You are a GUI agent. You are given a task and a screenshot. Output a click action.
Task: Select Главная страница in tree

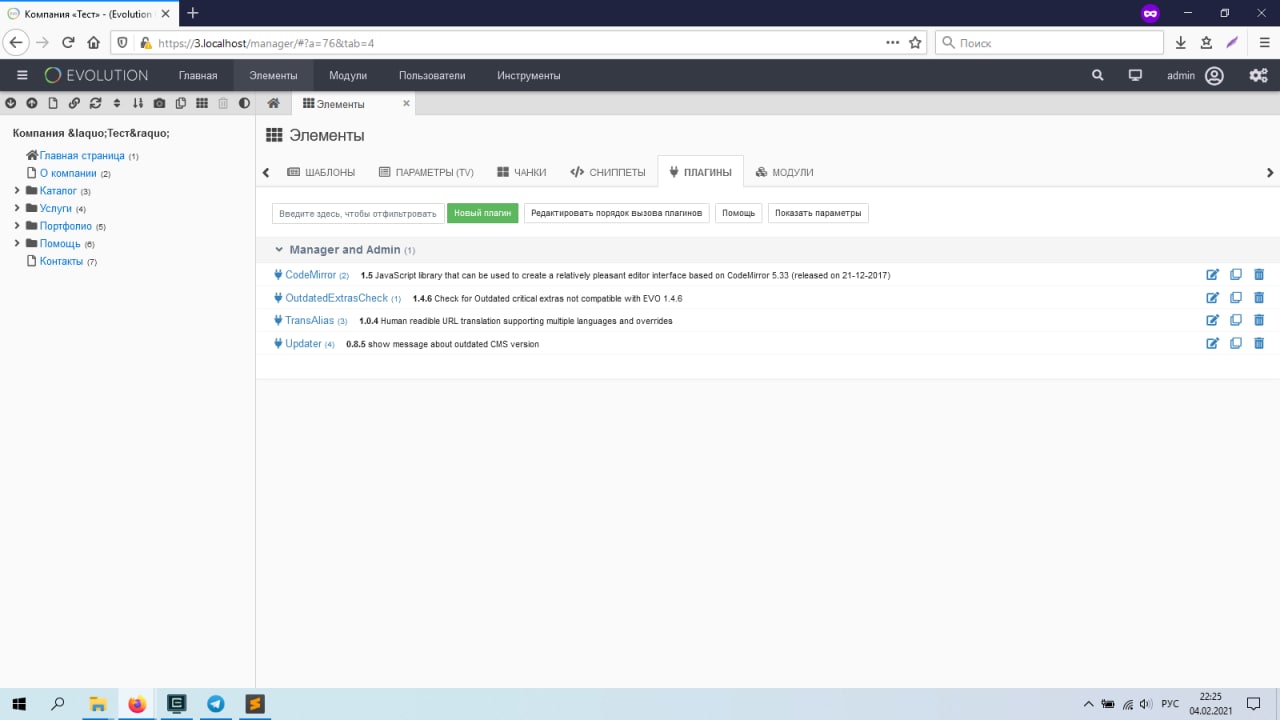pos(82,156)
